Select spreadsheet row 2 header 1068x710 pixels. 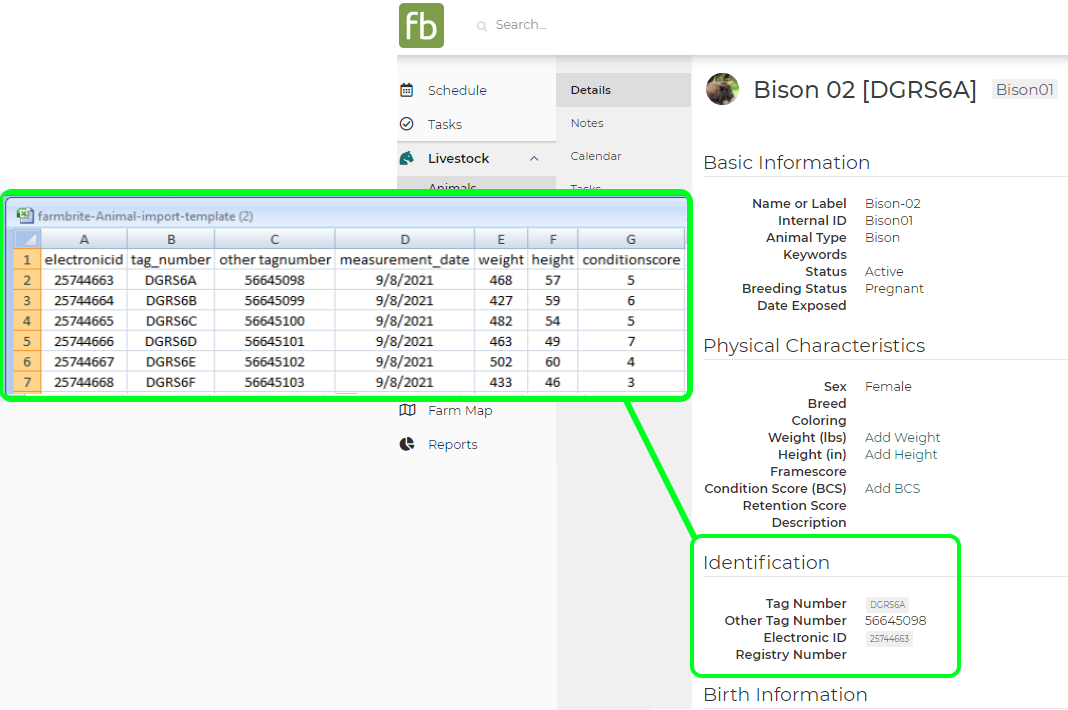coord(27,280)
